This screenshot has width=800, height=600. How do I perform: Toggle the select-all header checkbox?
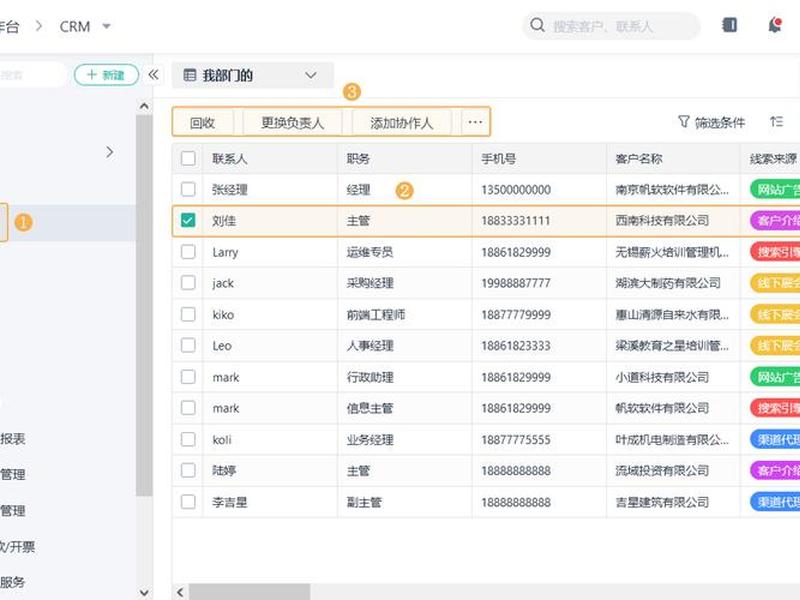point(188,159)
